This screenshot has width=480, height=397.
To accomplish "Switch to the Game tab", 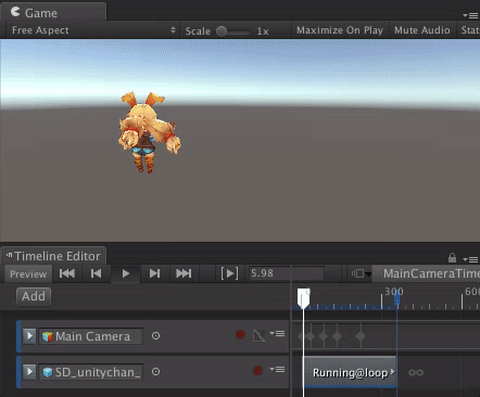I will click(x=53, y=12).
